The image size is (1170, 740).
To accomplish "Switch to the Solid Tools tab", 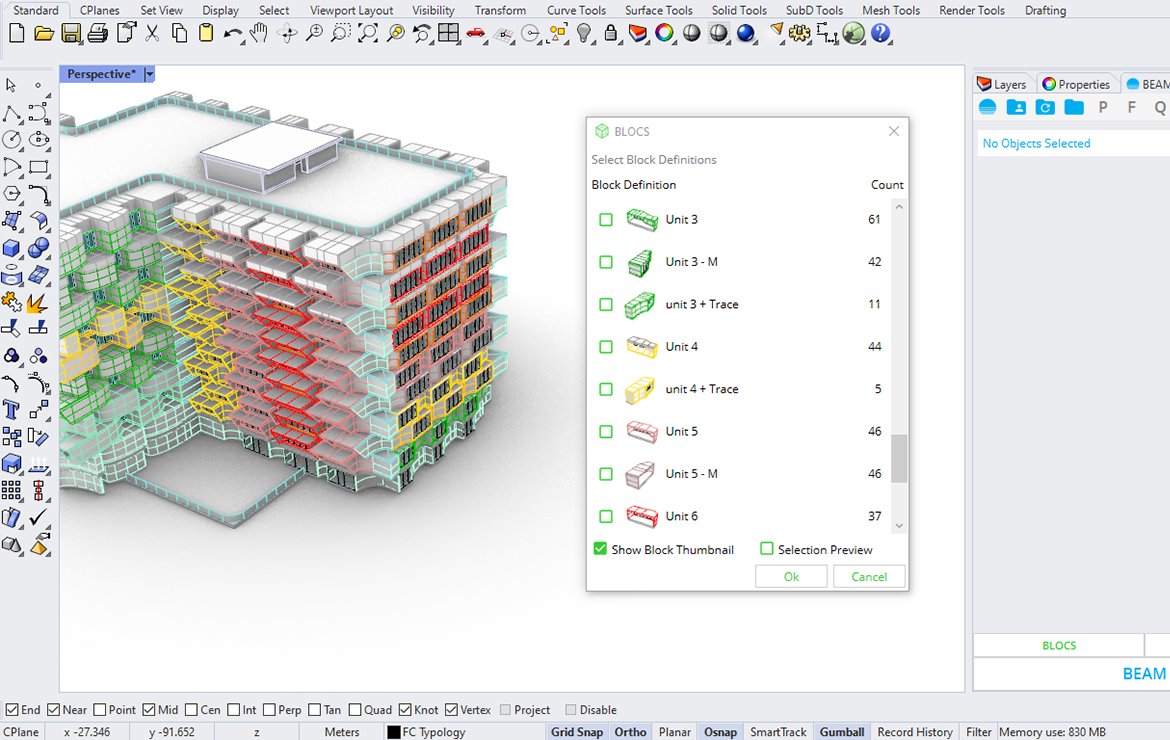I will [x=739, y=10].
